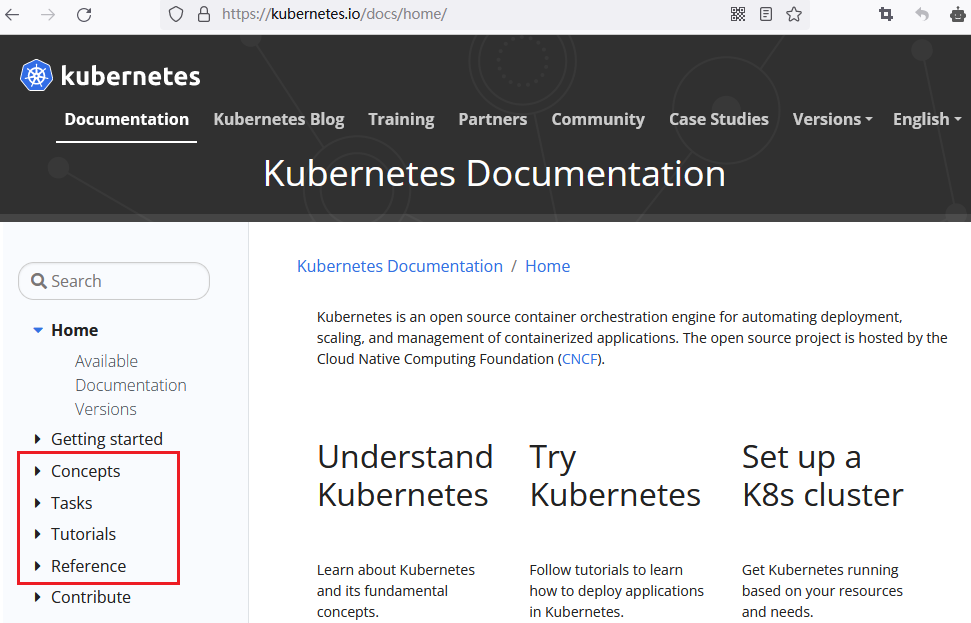Click the Kubernetes Documentation page title
The width and height of the screenshot is (971, 623).
pos(494,173)
